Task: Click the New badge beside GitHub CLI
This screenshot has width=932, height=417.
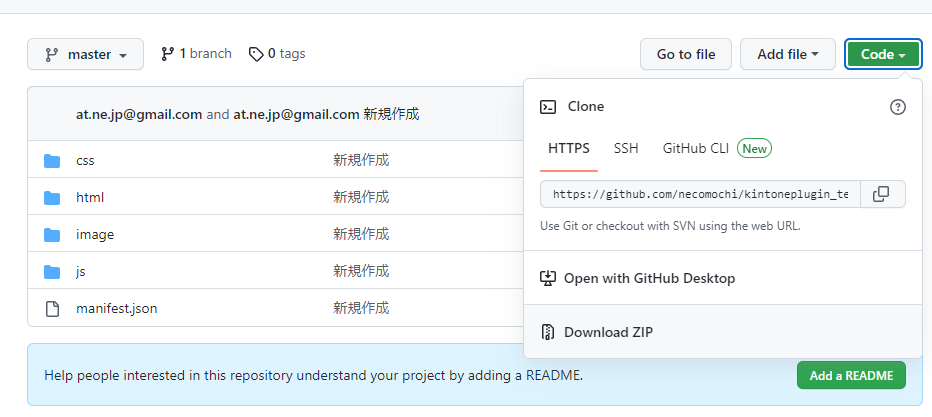Action: click(x=754, y=149)
